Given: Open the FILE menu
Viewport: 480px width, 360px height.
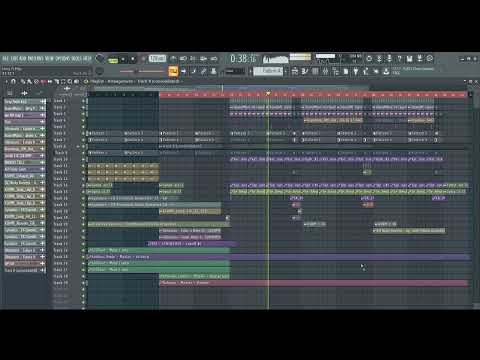Looking at the screenshot, I should click(6, 59).
